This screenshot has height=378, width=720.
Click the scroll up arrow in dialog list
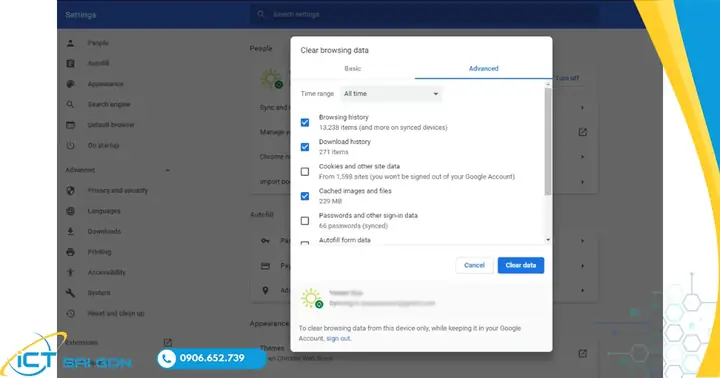[x=548, y=84]
